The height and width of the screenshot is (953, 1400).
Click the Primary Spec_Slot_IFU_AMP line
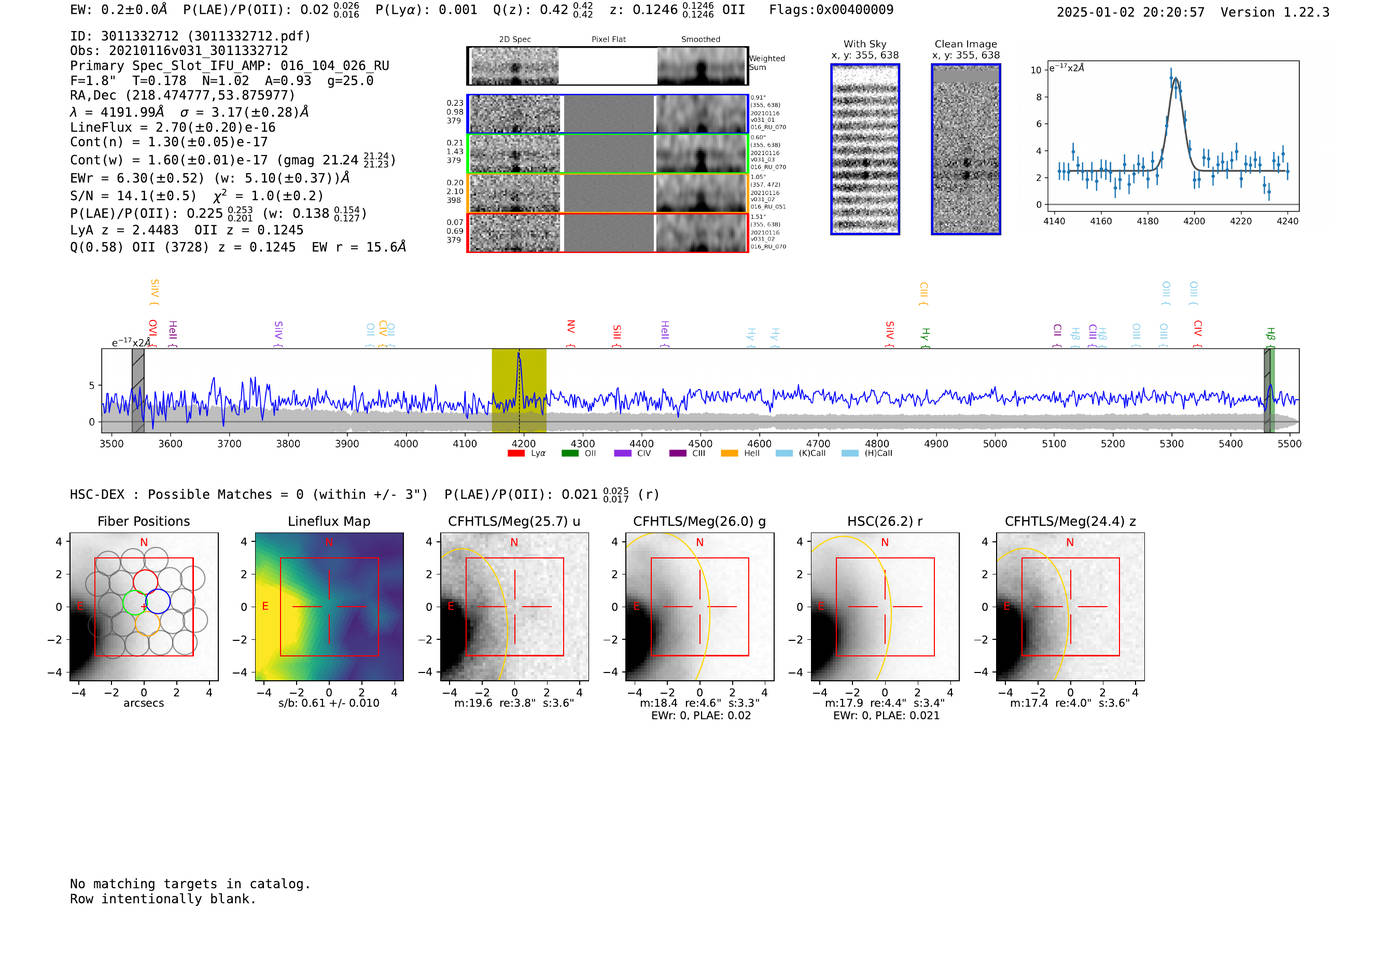pyautogui.click(x=230, y=66)
